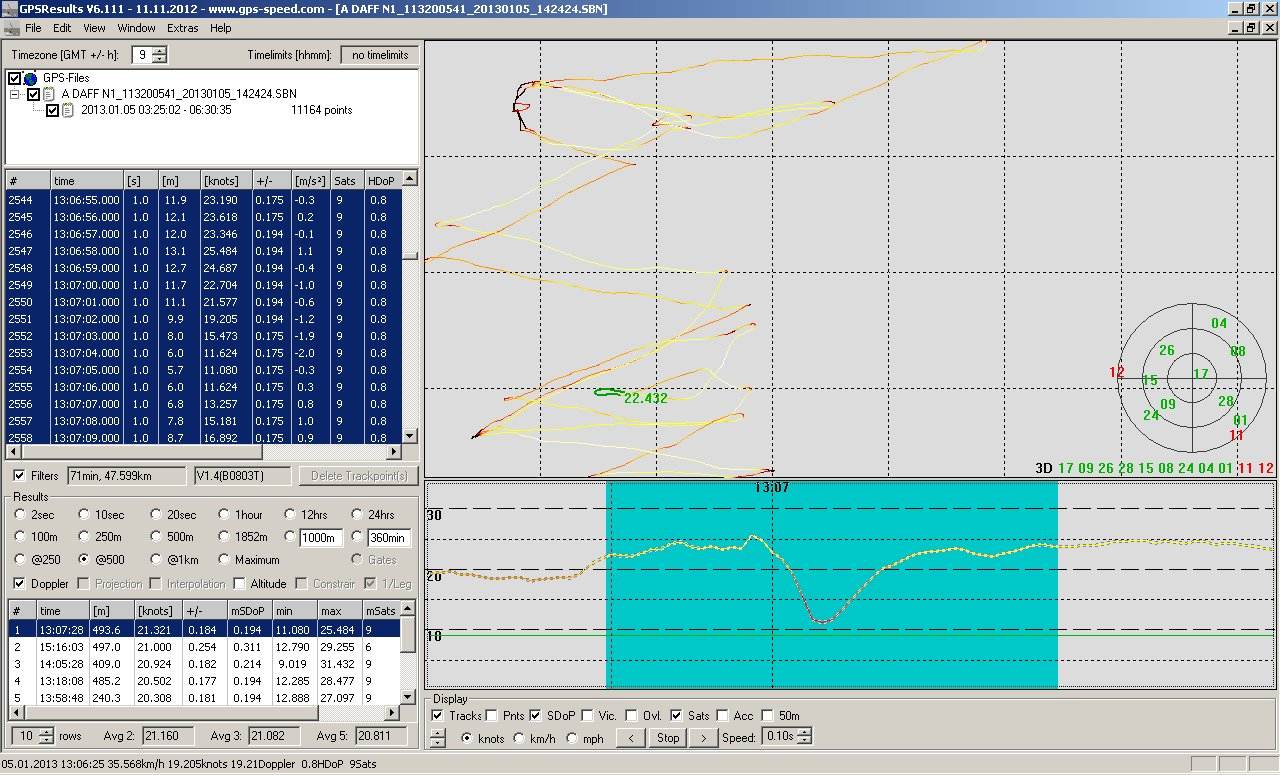Select the km/h unit radio button

518,738
